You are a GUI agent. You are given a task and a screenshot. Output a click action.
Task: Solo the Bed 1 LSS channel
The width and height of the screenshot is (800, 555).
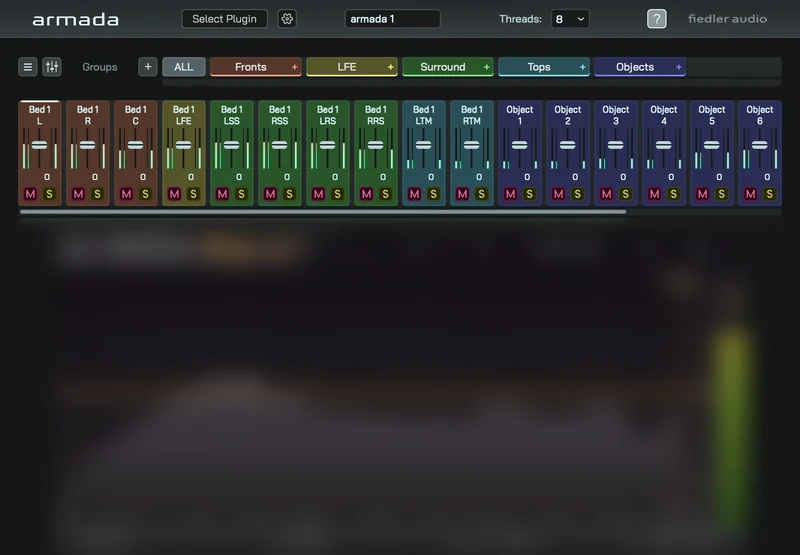tap(241, 194)
